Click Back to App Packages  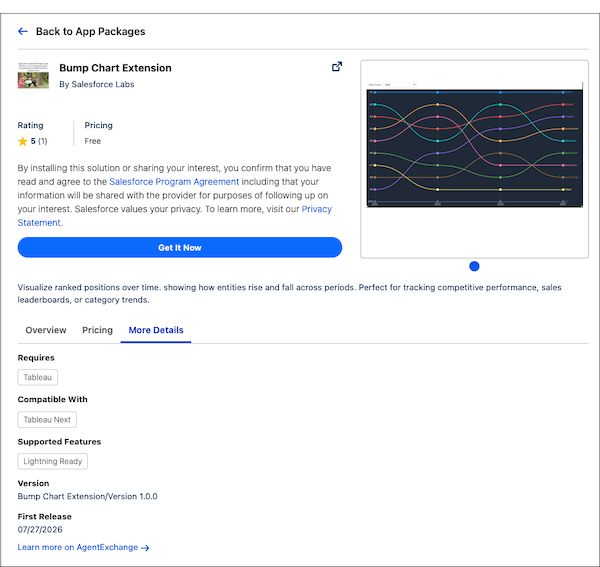(x=91, y=31)
